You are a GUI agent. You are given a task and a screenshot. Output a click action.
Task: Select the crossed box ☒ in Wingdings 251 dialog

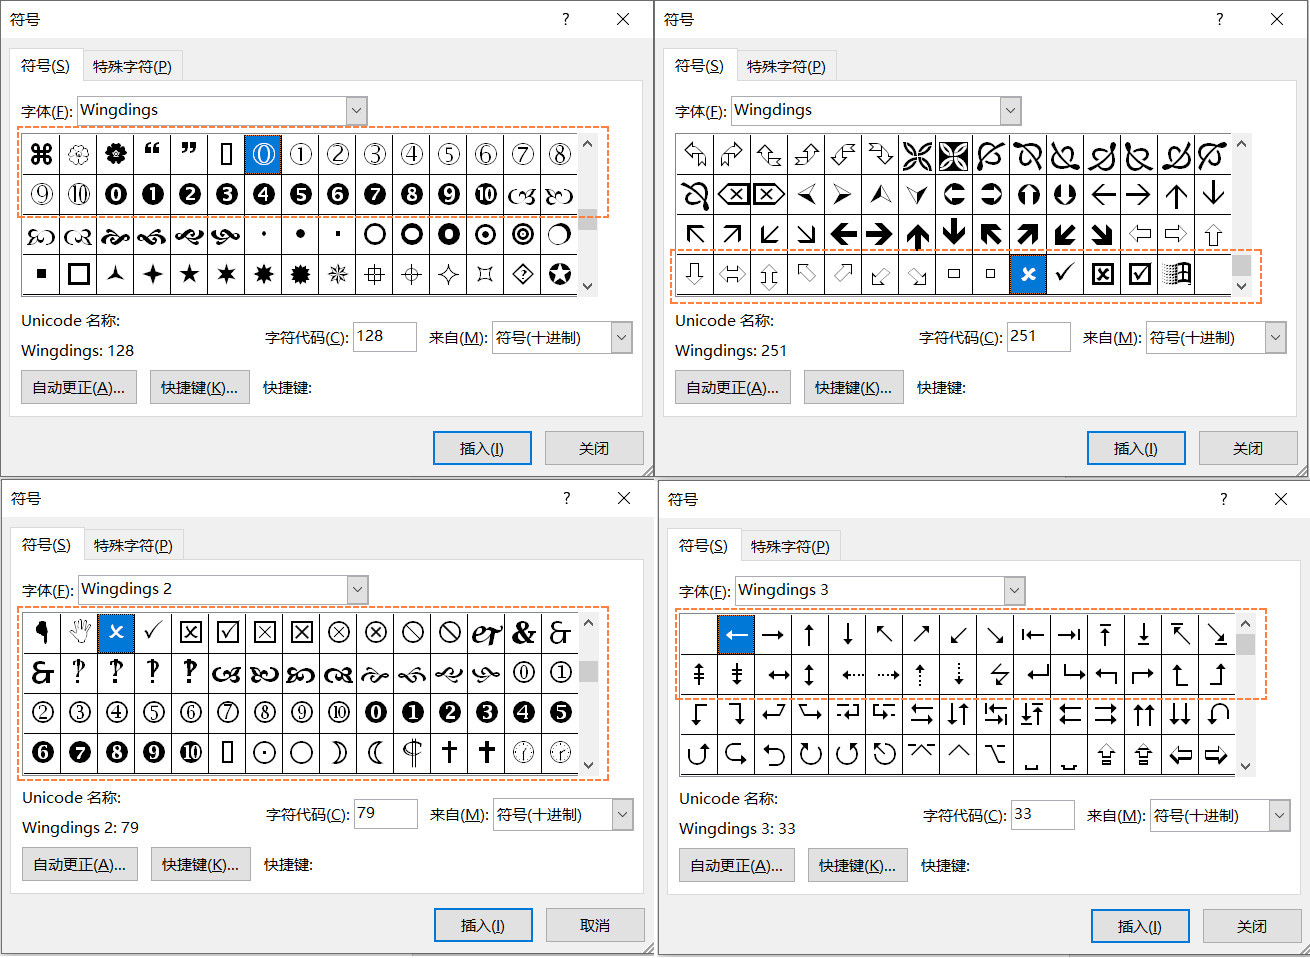(1102, 274)
